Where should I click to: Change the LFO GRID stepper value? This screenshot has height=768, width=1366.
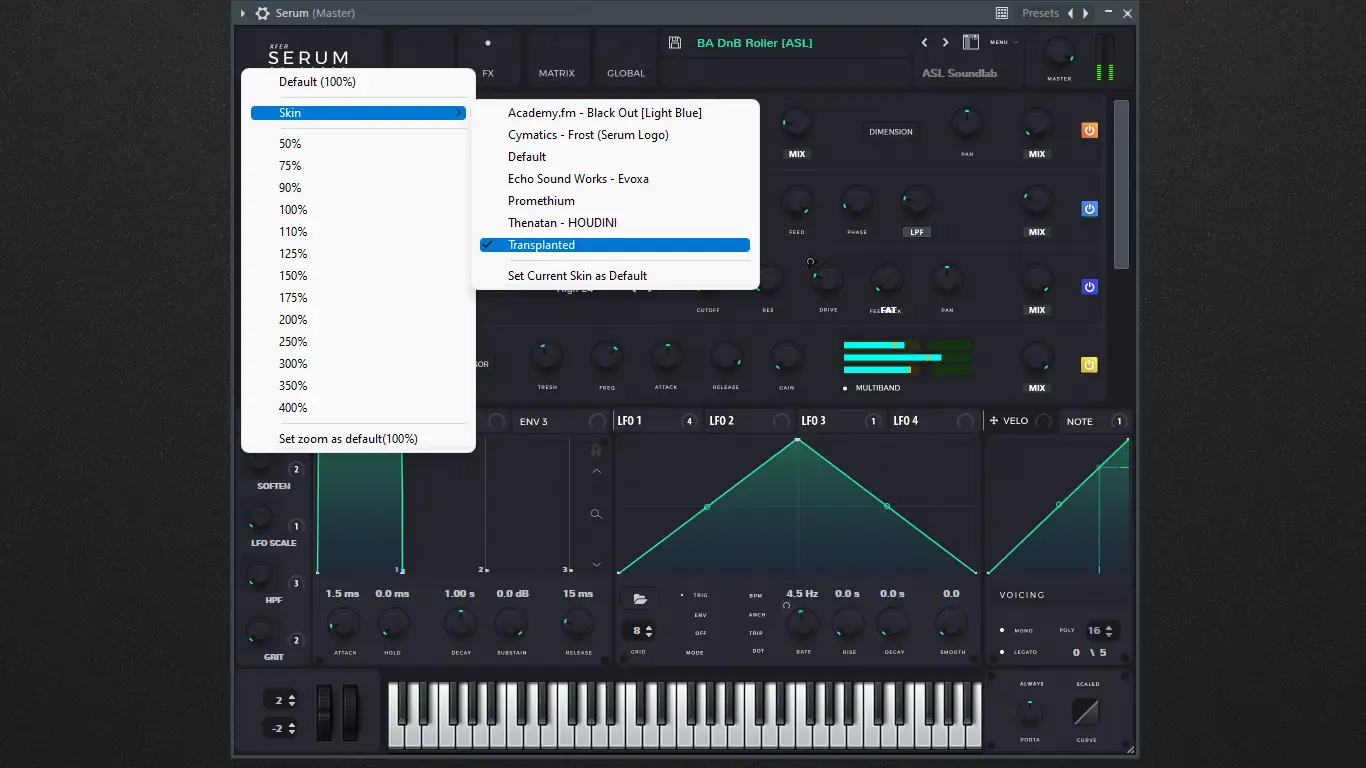click(639, 631)
